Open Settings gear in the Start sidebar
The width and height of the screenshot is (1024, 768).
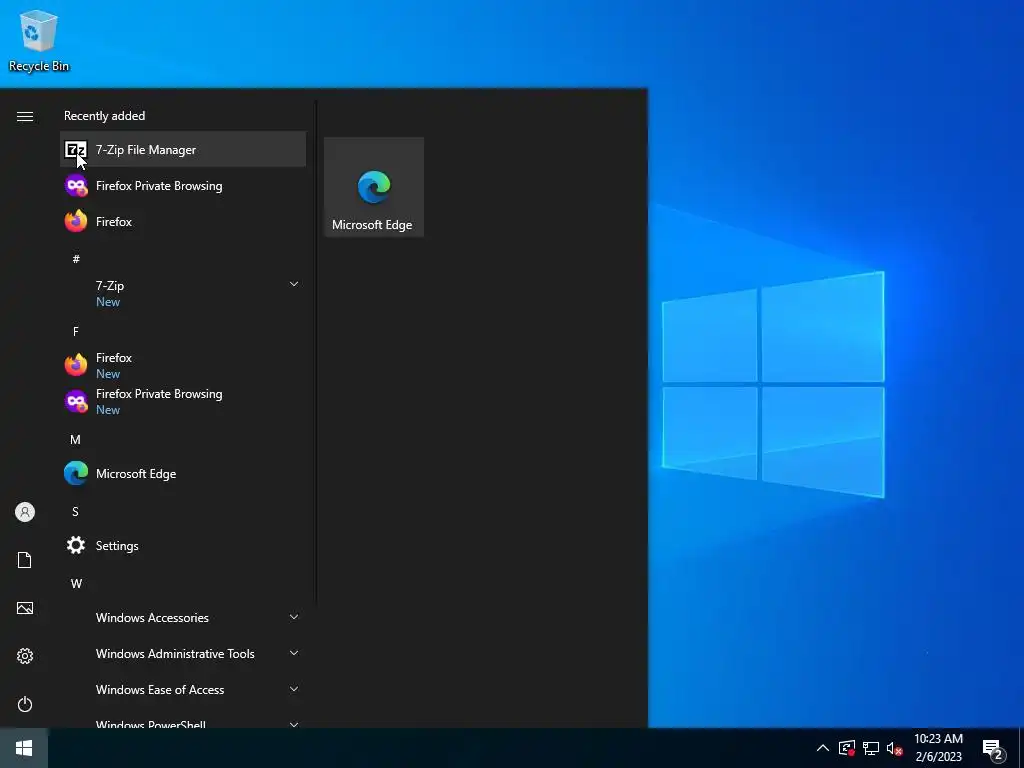(25, 656)
